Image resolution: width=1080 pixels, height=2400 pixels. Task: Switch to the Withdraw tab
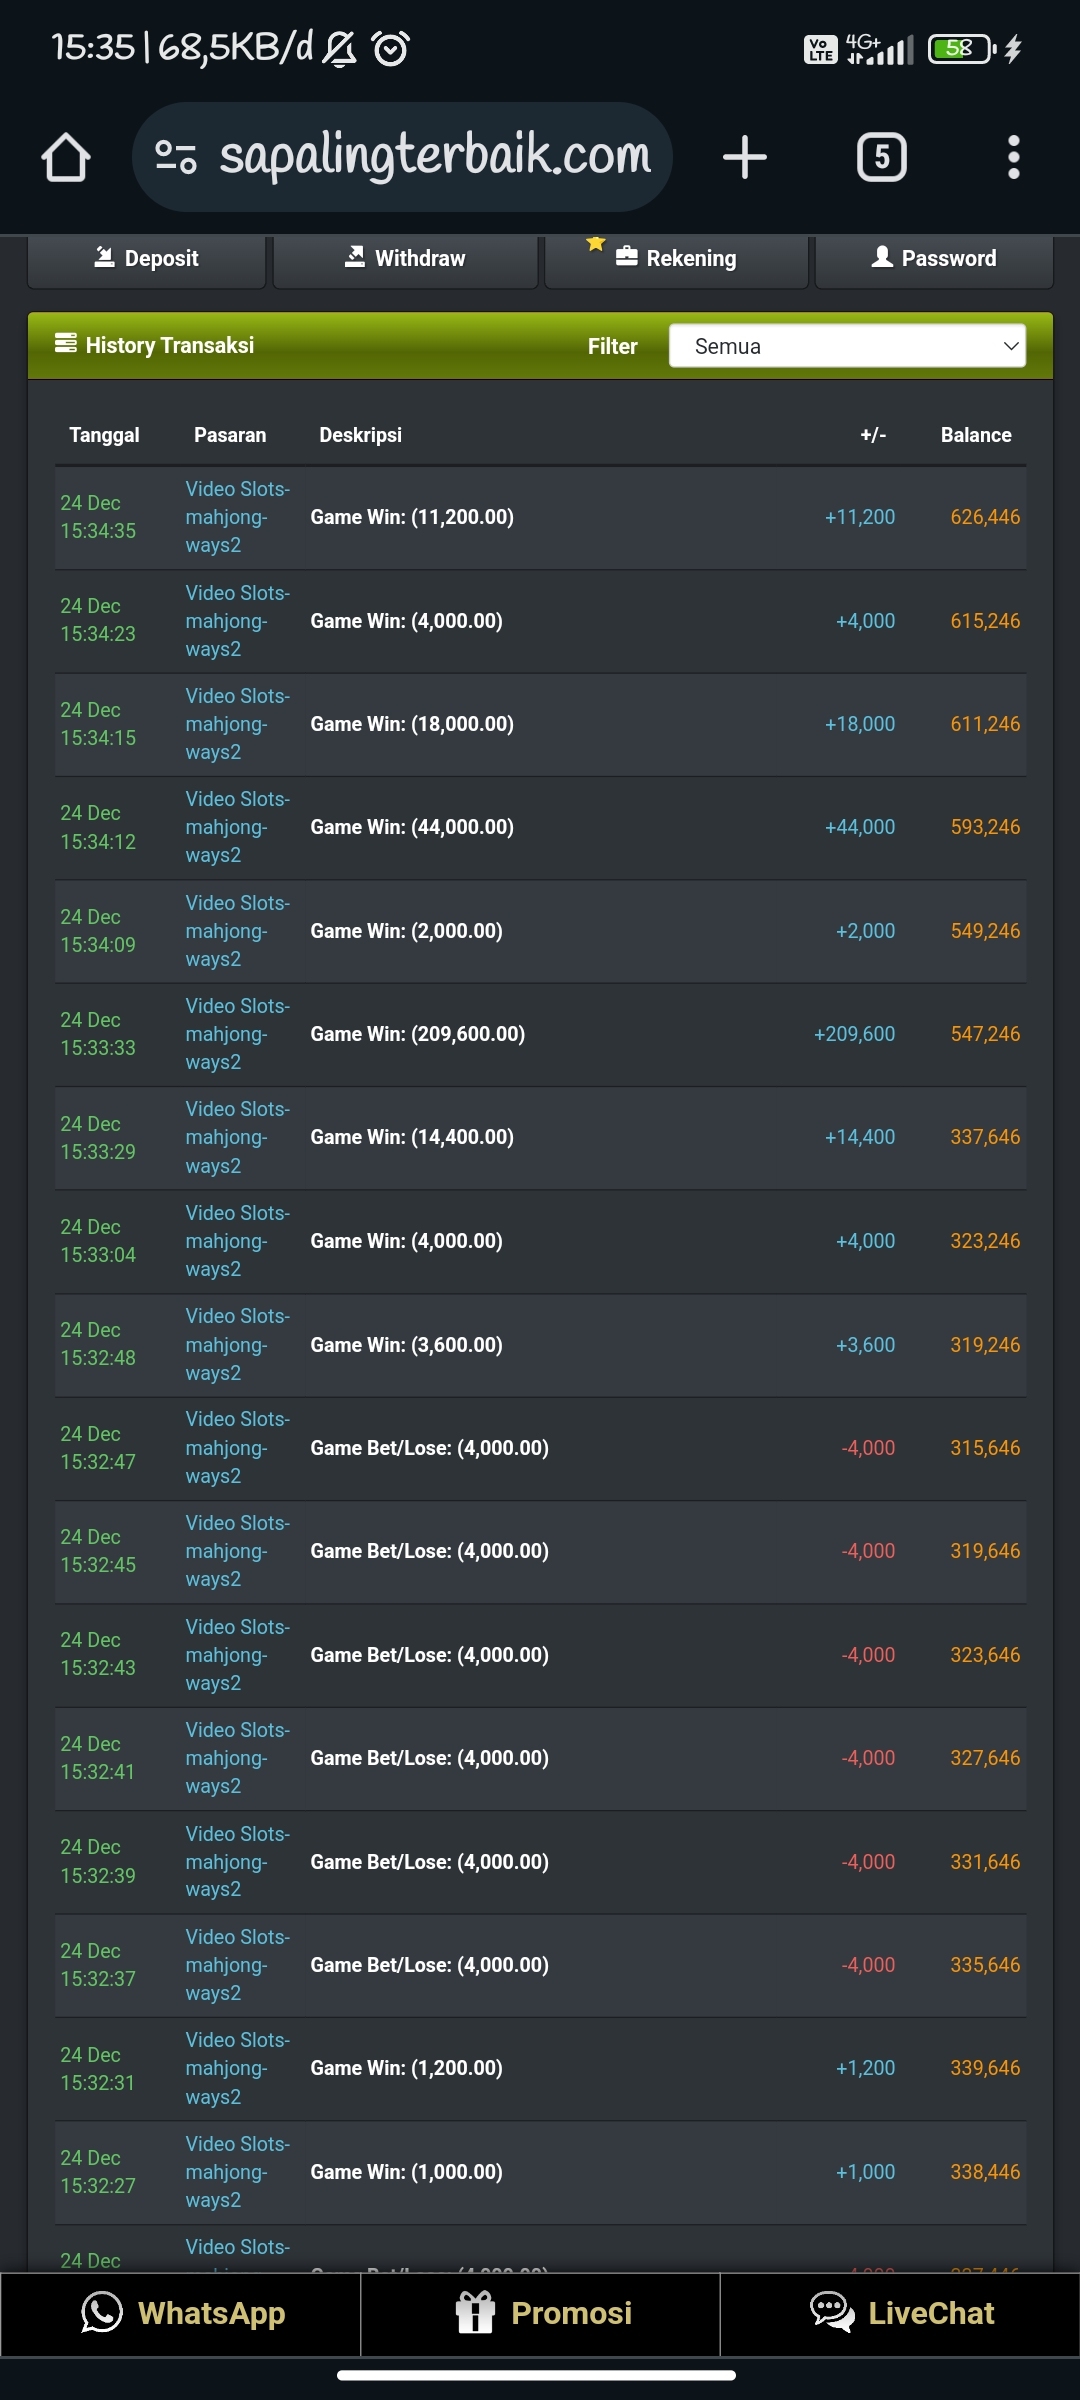(x=405, y=259)
